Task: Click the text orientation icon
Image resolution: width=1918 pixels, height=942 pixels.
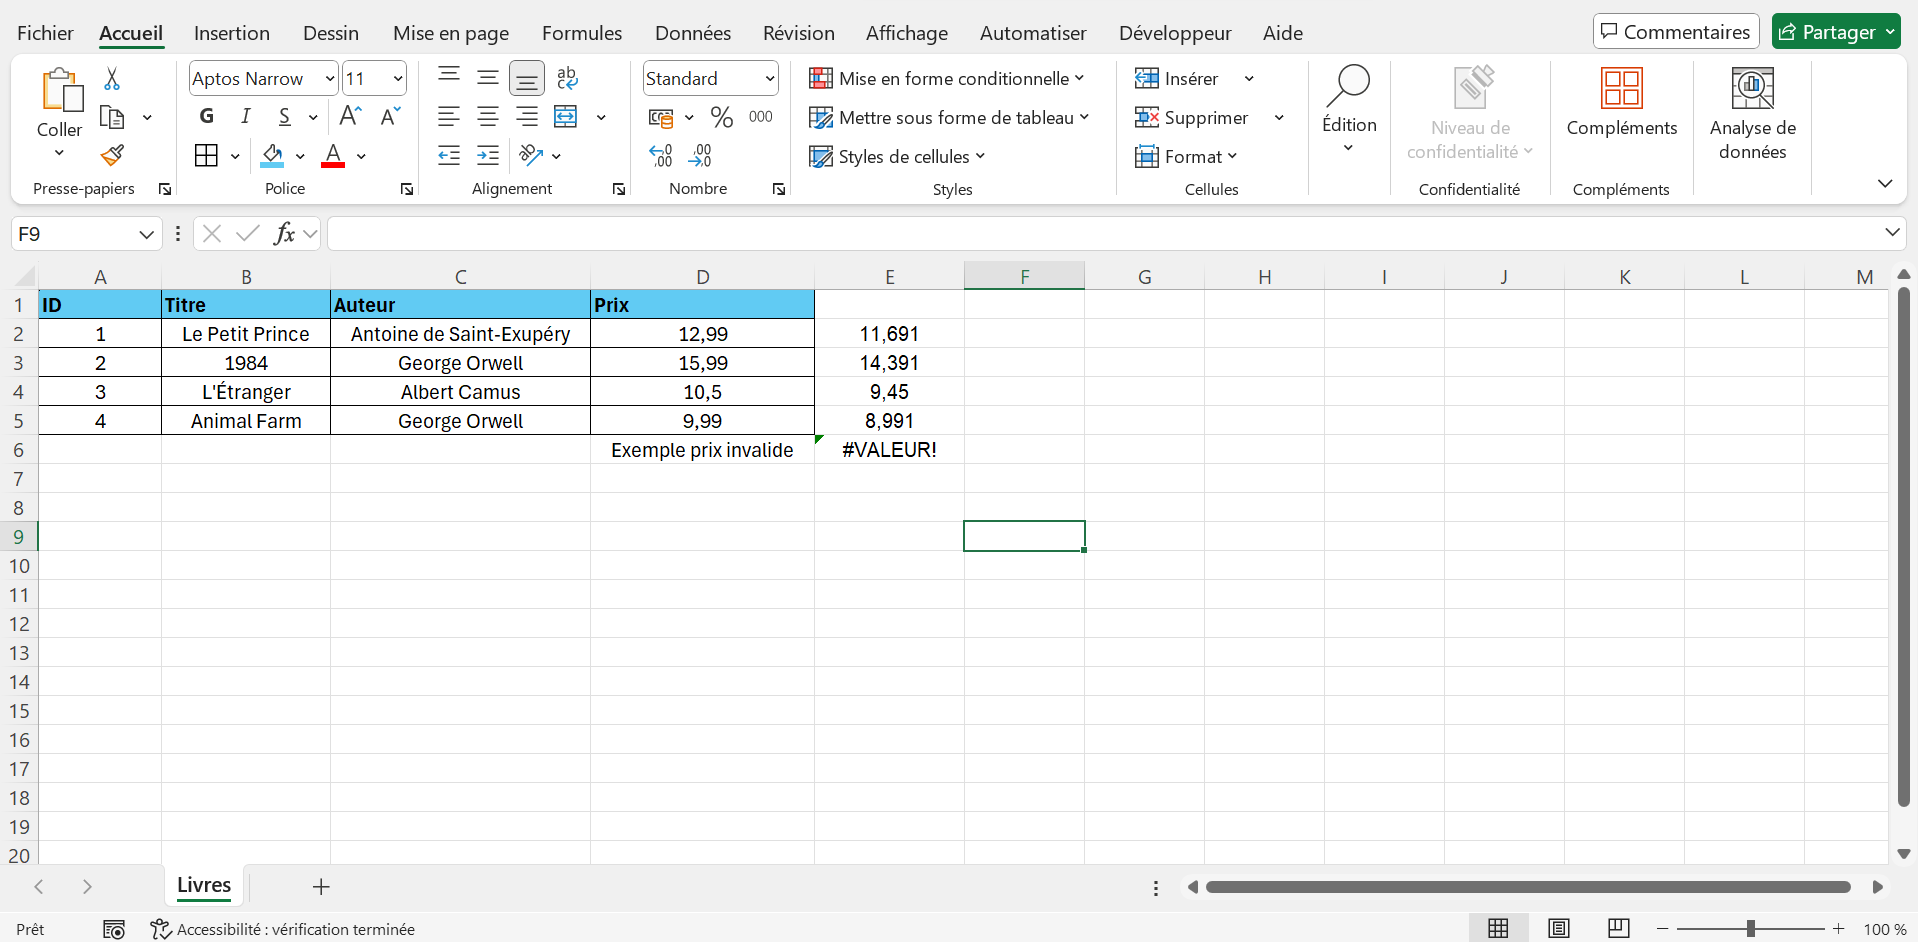Action: [x=531, y=155]
